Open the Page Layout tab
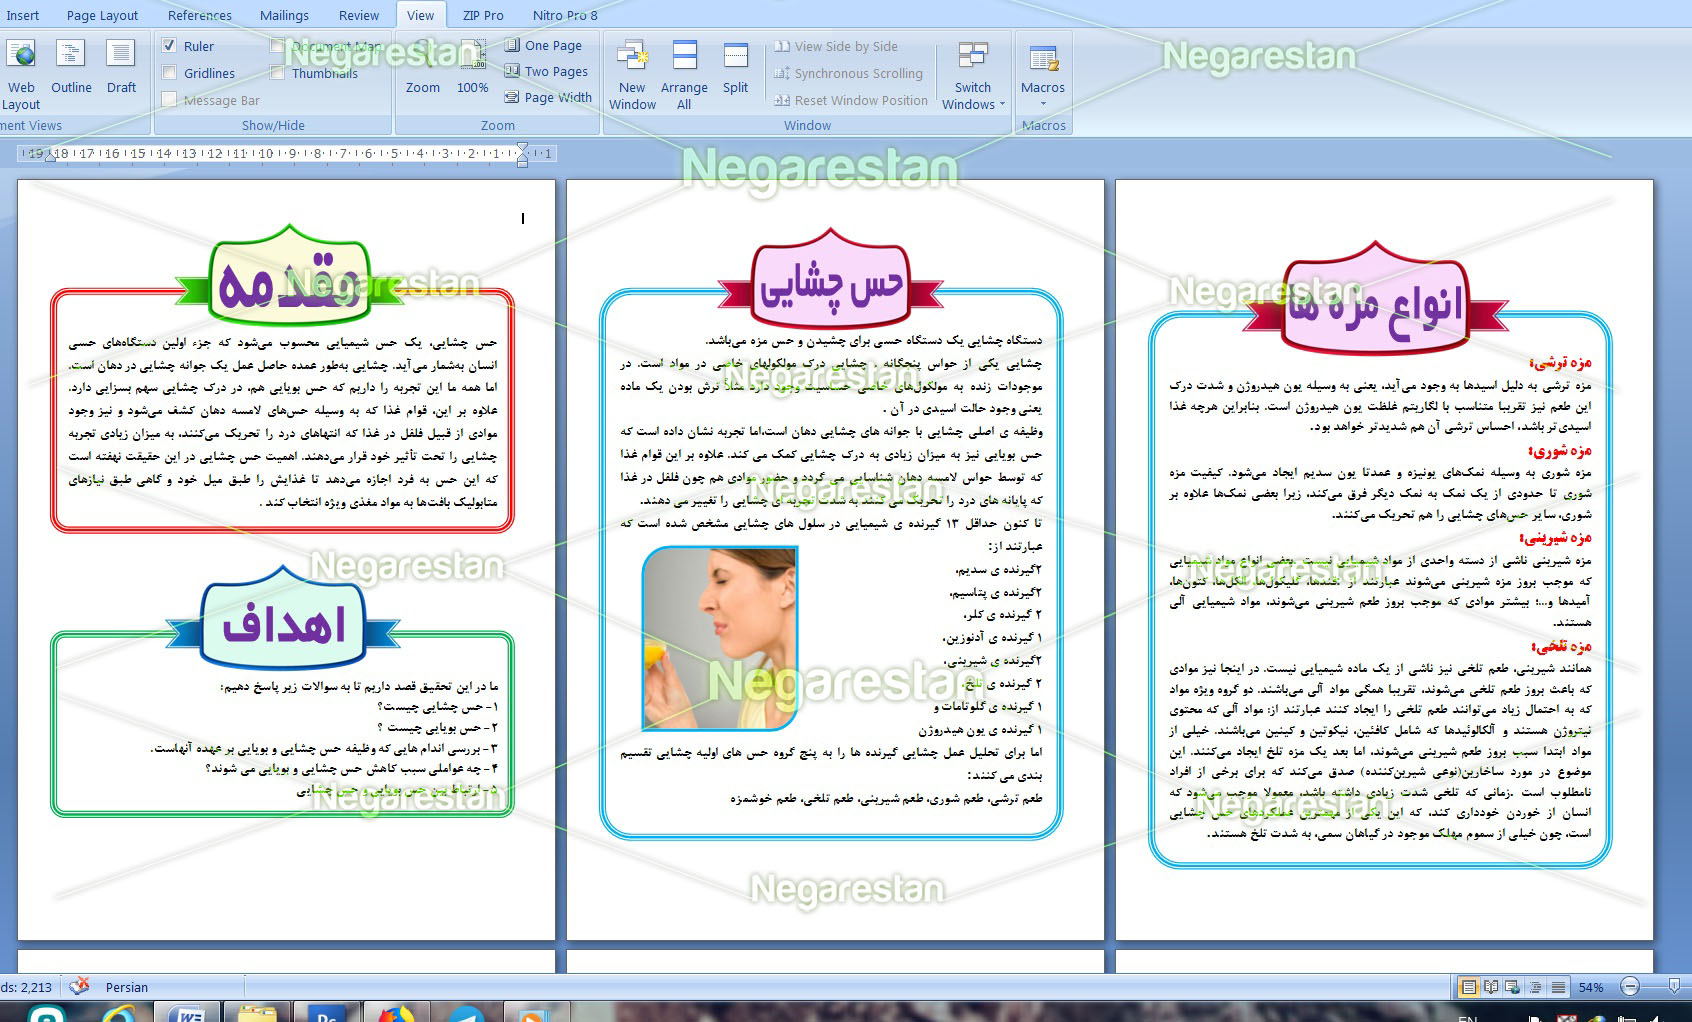 [x=102, y=15]
